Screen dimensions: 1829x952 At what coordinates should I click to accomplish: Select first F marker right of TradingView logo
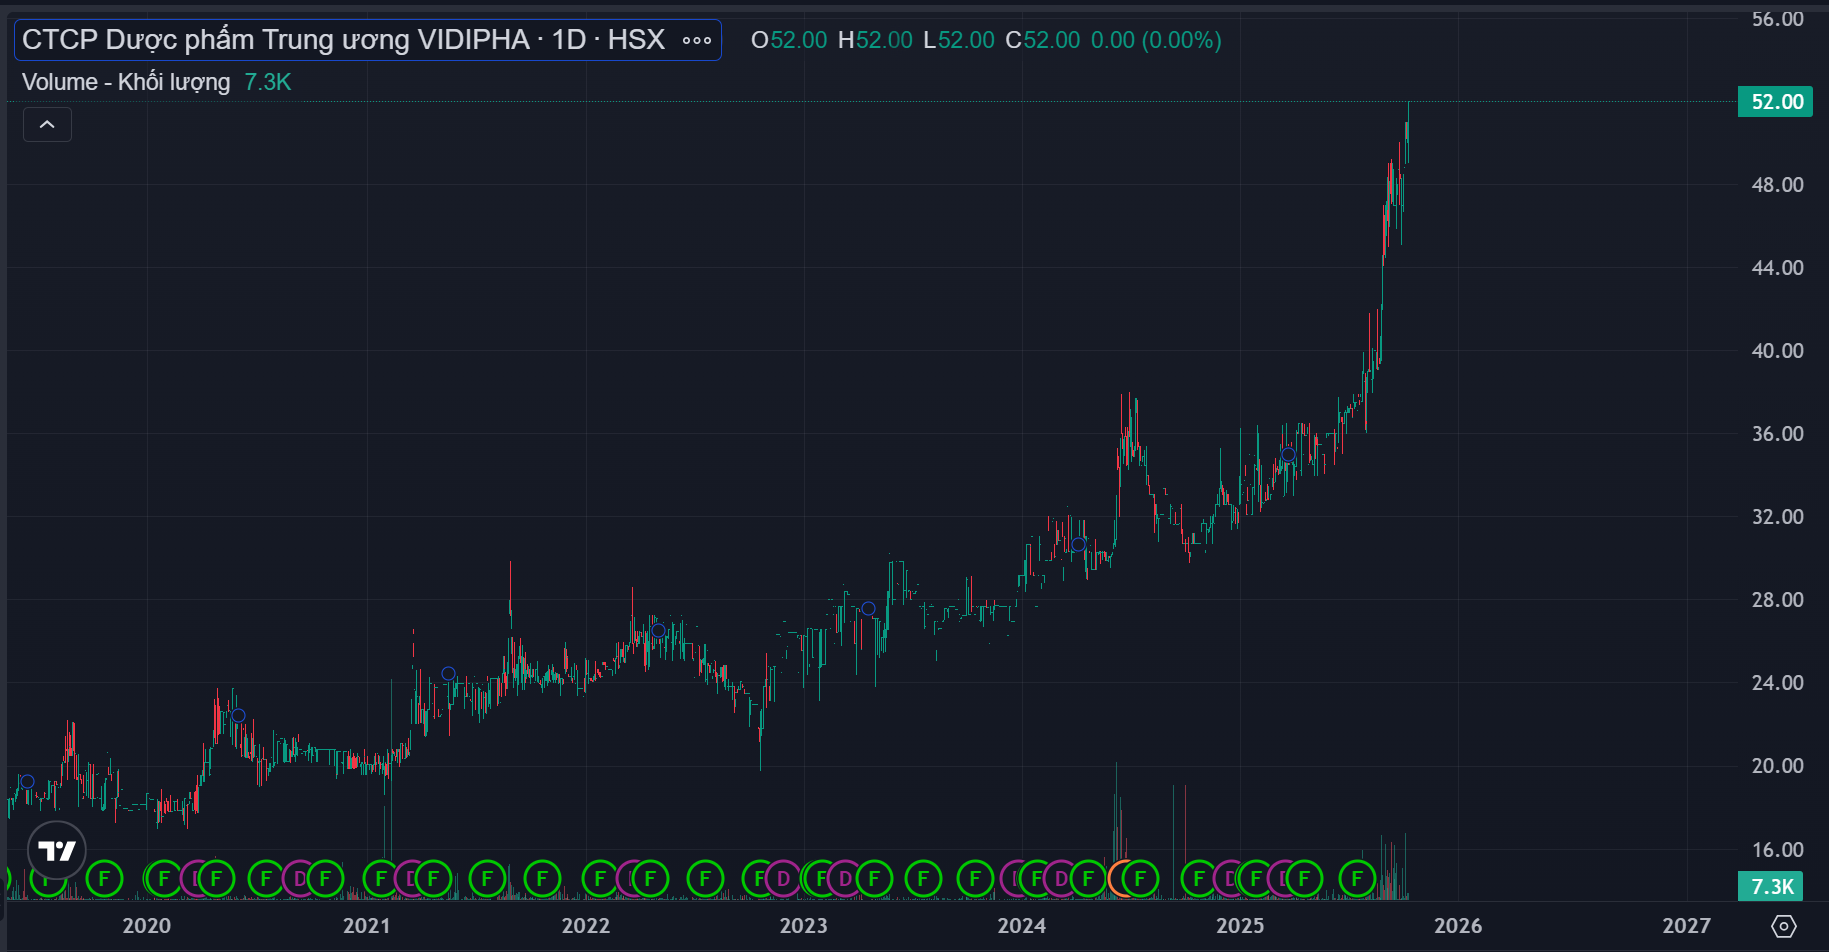coord(104,879)
